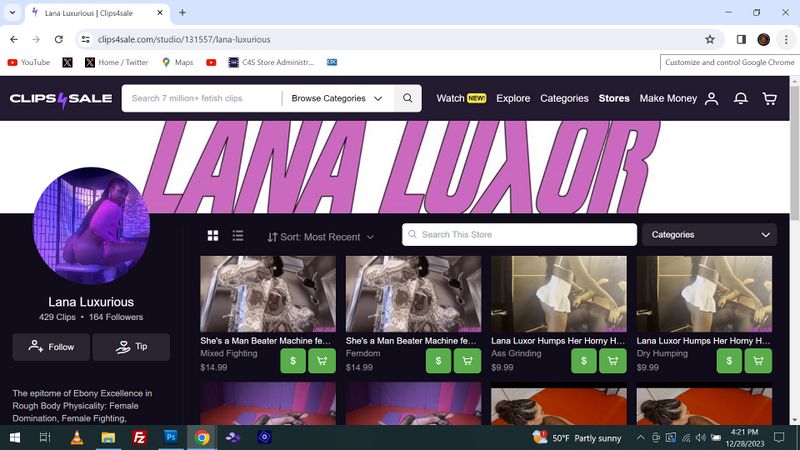Open Dry Humping clip thumbnail
The height and width of the screenshot is (450, 800).
704,294
